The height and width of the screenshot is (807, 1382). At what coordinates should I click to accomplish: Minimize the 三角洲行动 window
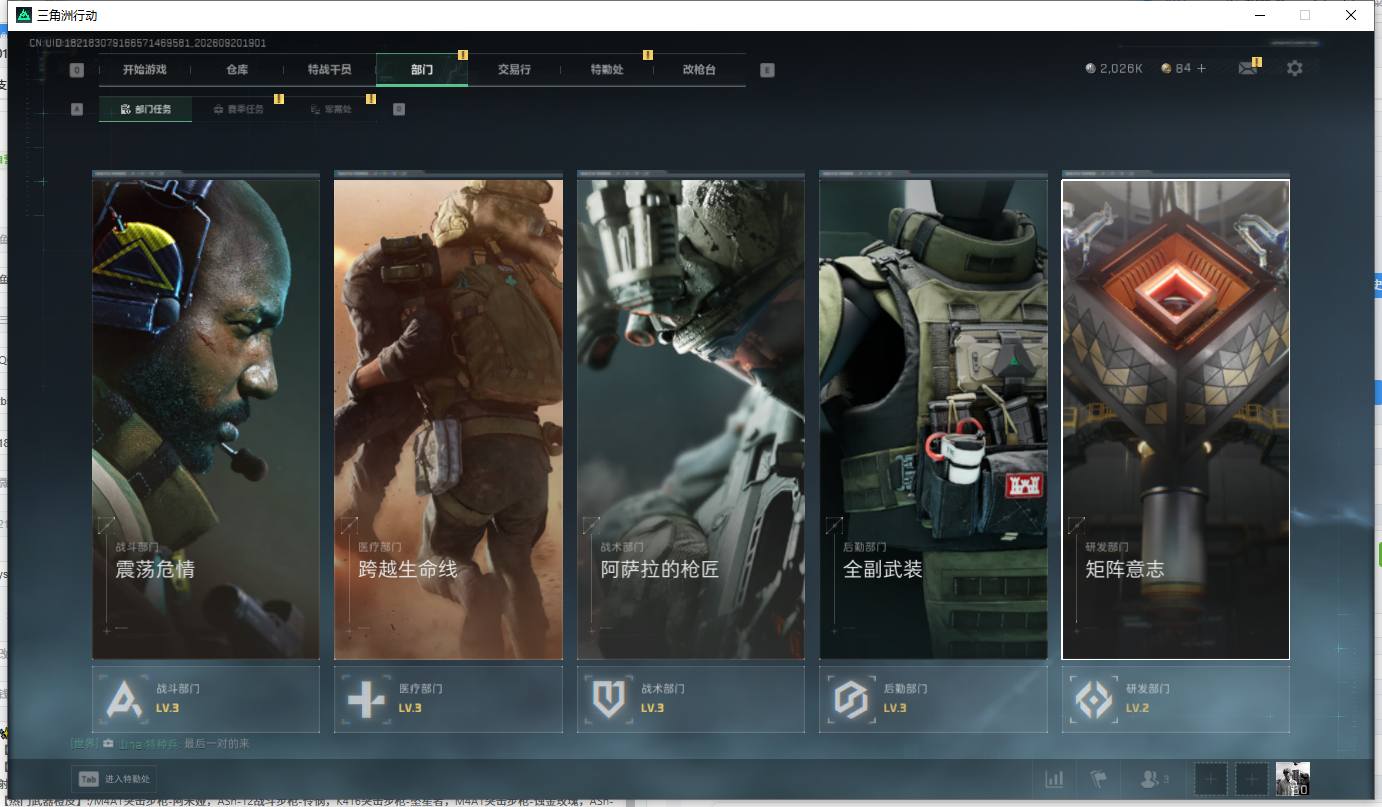point(1259,15)
